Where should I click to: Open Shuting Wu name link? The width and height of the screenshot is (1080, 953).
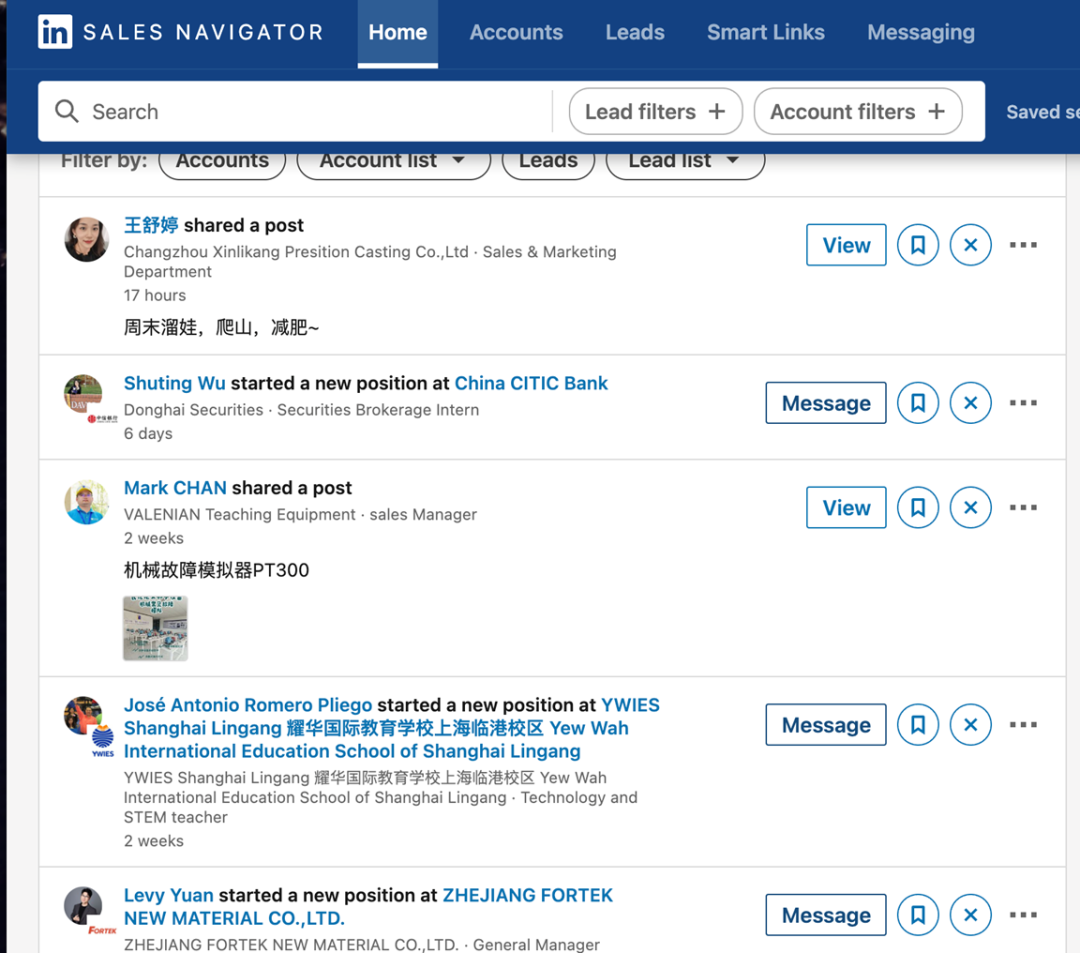[174, 383]
